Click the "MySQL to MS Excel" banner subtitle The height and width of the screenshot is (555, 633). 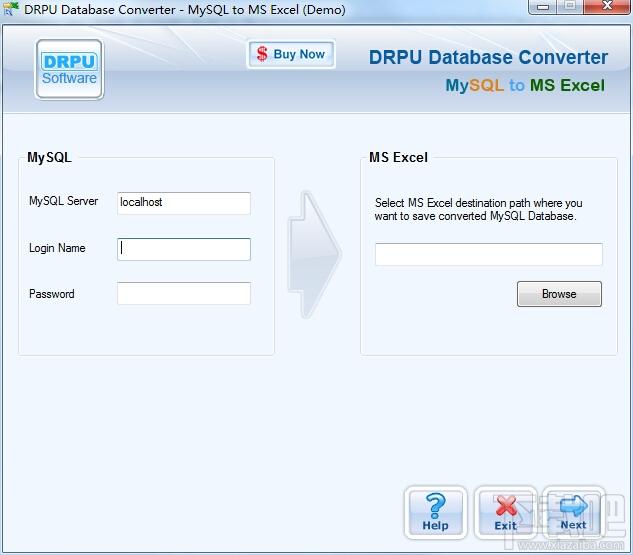tap(525, 85)
